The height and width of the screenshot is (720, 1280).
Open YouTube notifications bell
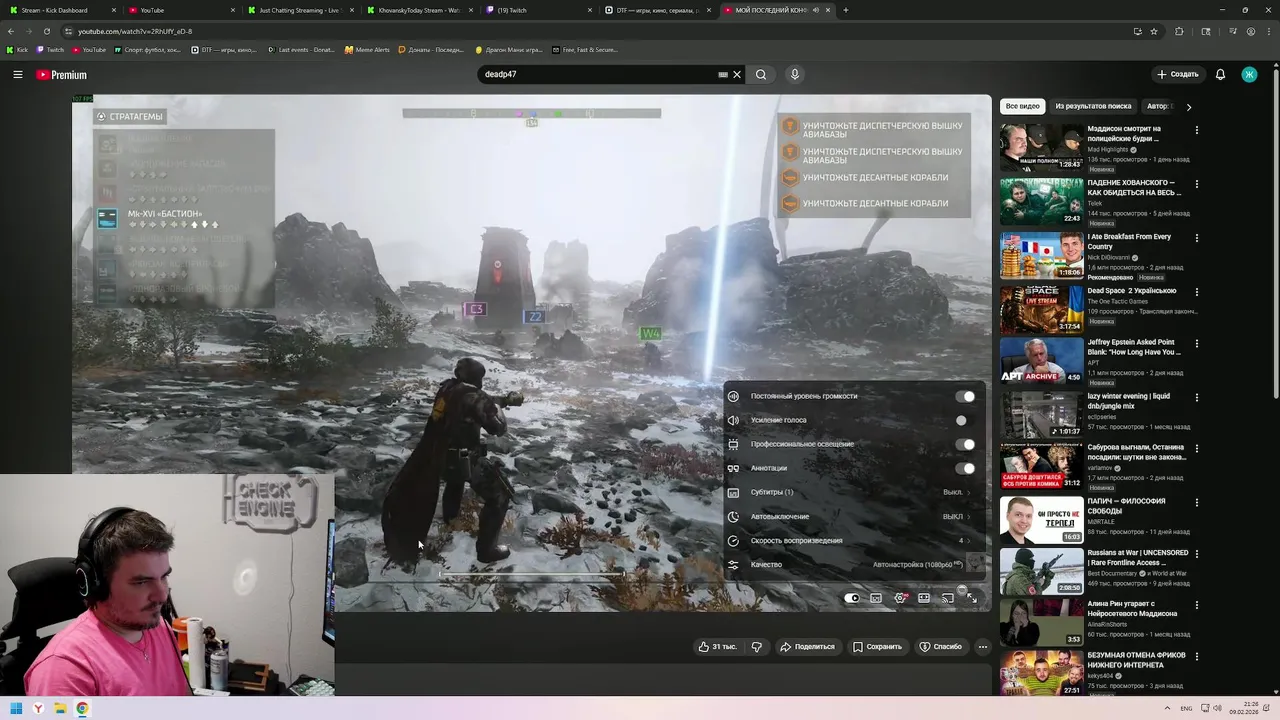point(1220,74)
